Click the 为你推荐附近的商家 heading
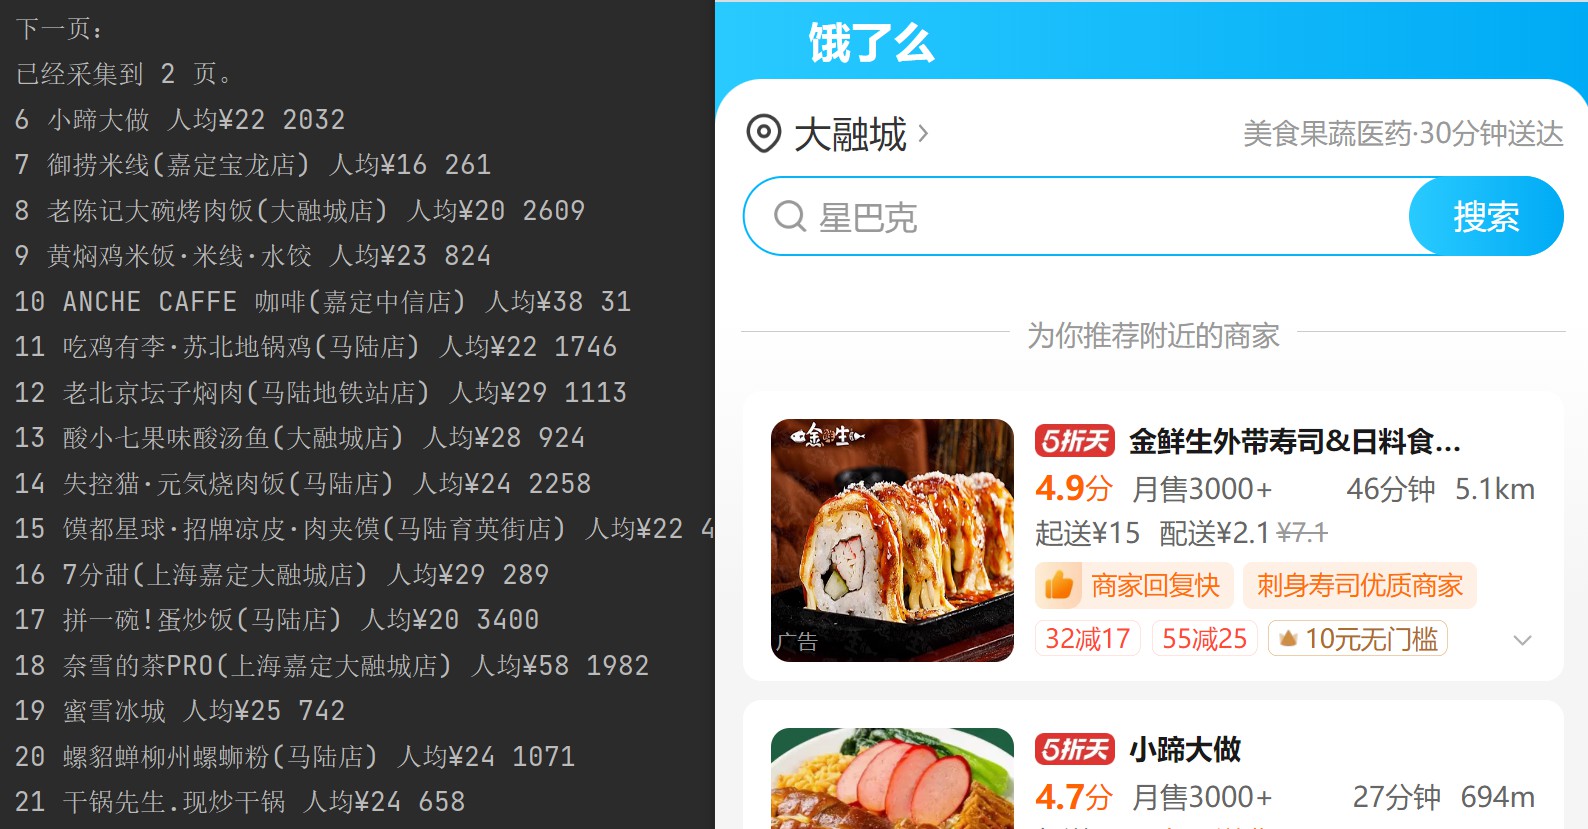The width and height of the screenshot is (1588, 829). [x=1153, y=335]
